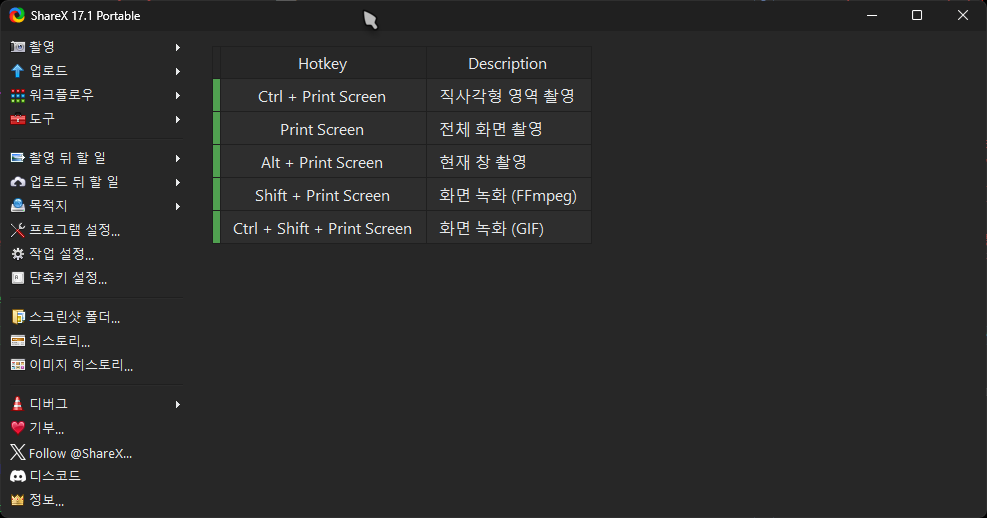The image size is (987, 518).
Task: Expand the 촬영 뒤 할 일 submenu arrow
Action: (x=178, y=159)
